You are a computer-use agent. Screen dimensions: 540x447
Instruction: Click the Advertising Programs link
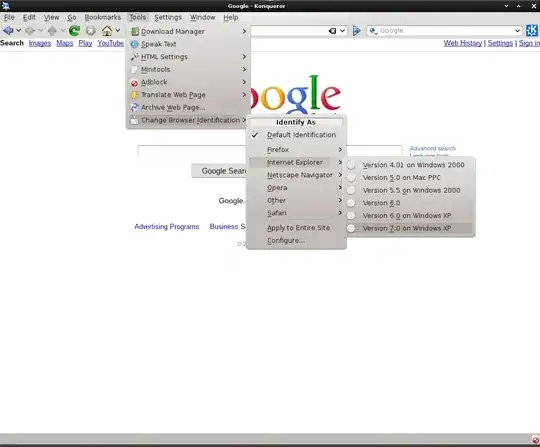pos(167,227)
